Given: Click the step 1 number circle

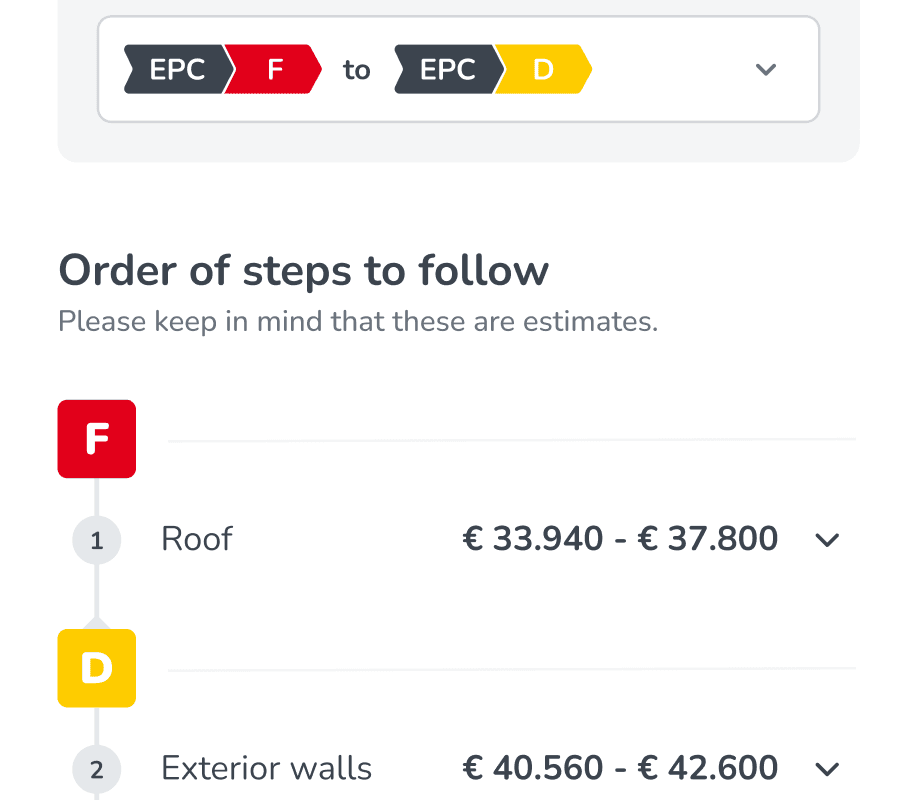Looking at the screenshot, I should click(97, 541).
